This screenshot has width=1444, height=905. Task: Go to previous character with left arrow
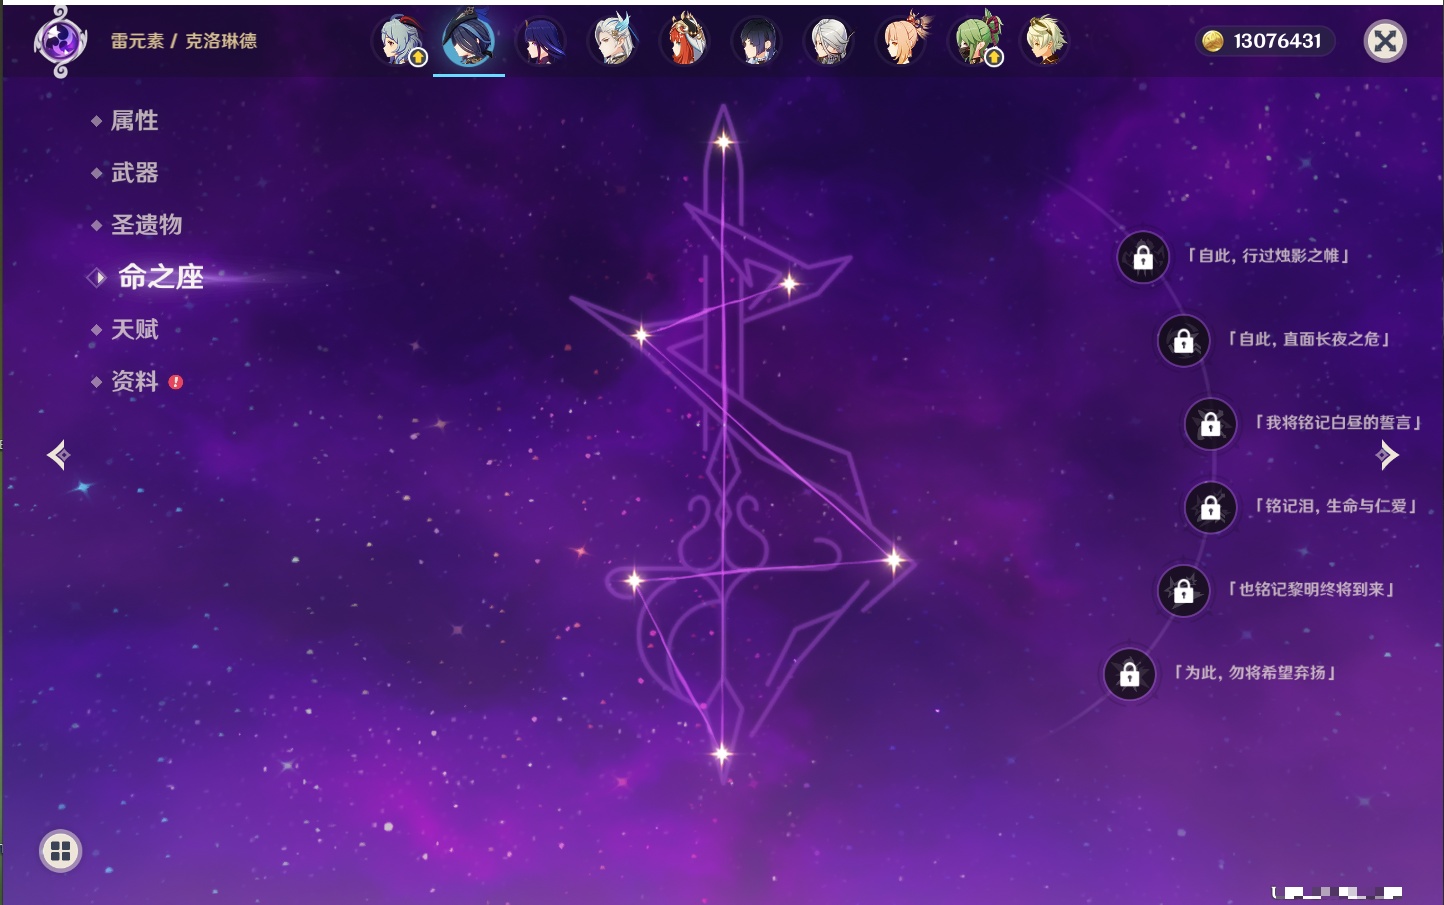(59, 455)
